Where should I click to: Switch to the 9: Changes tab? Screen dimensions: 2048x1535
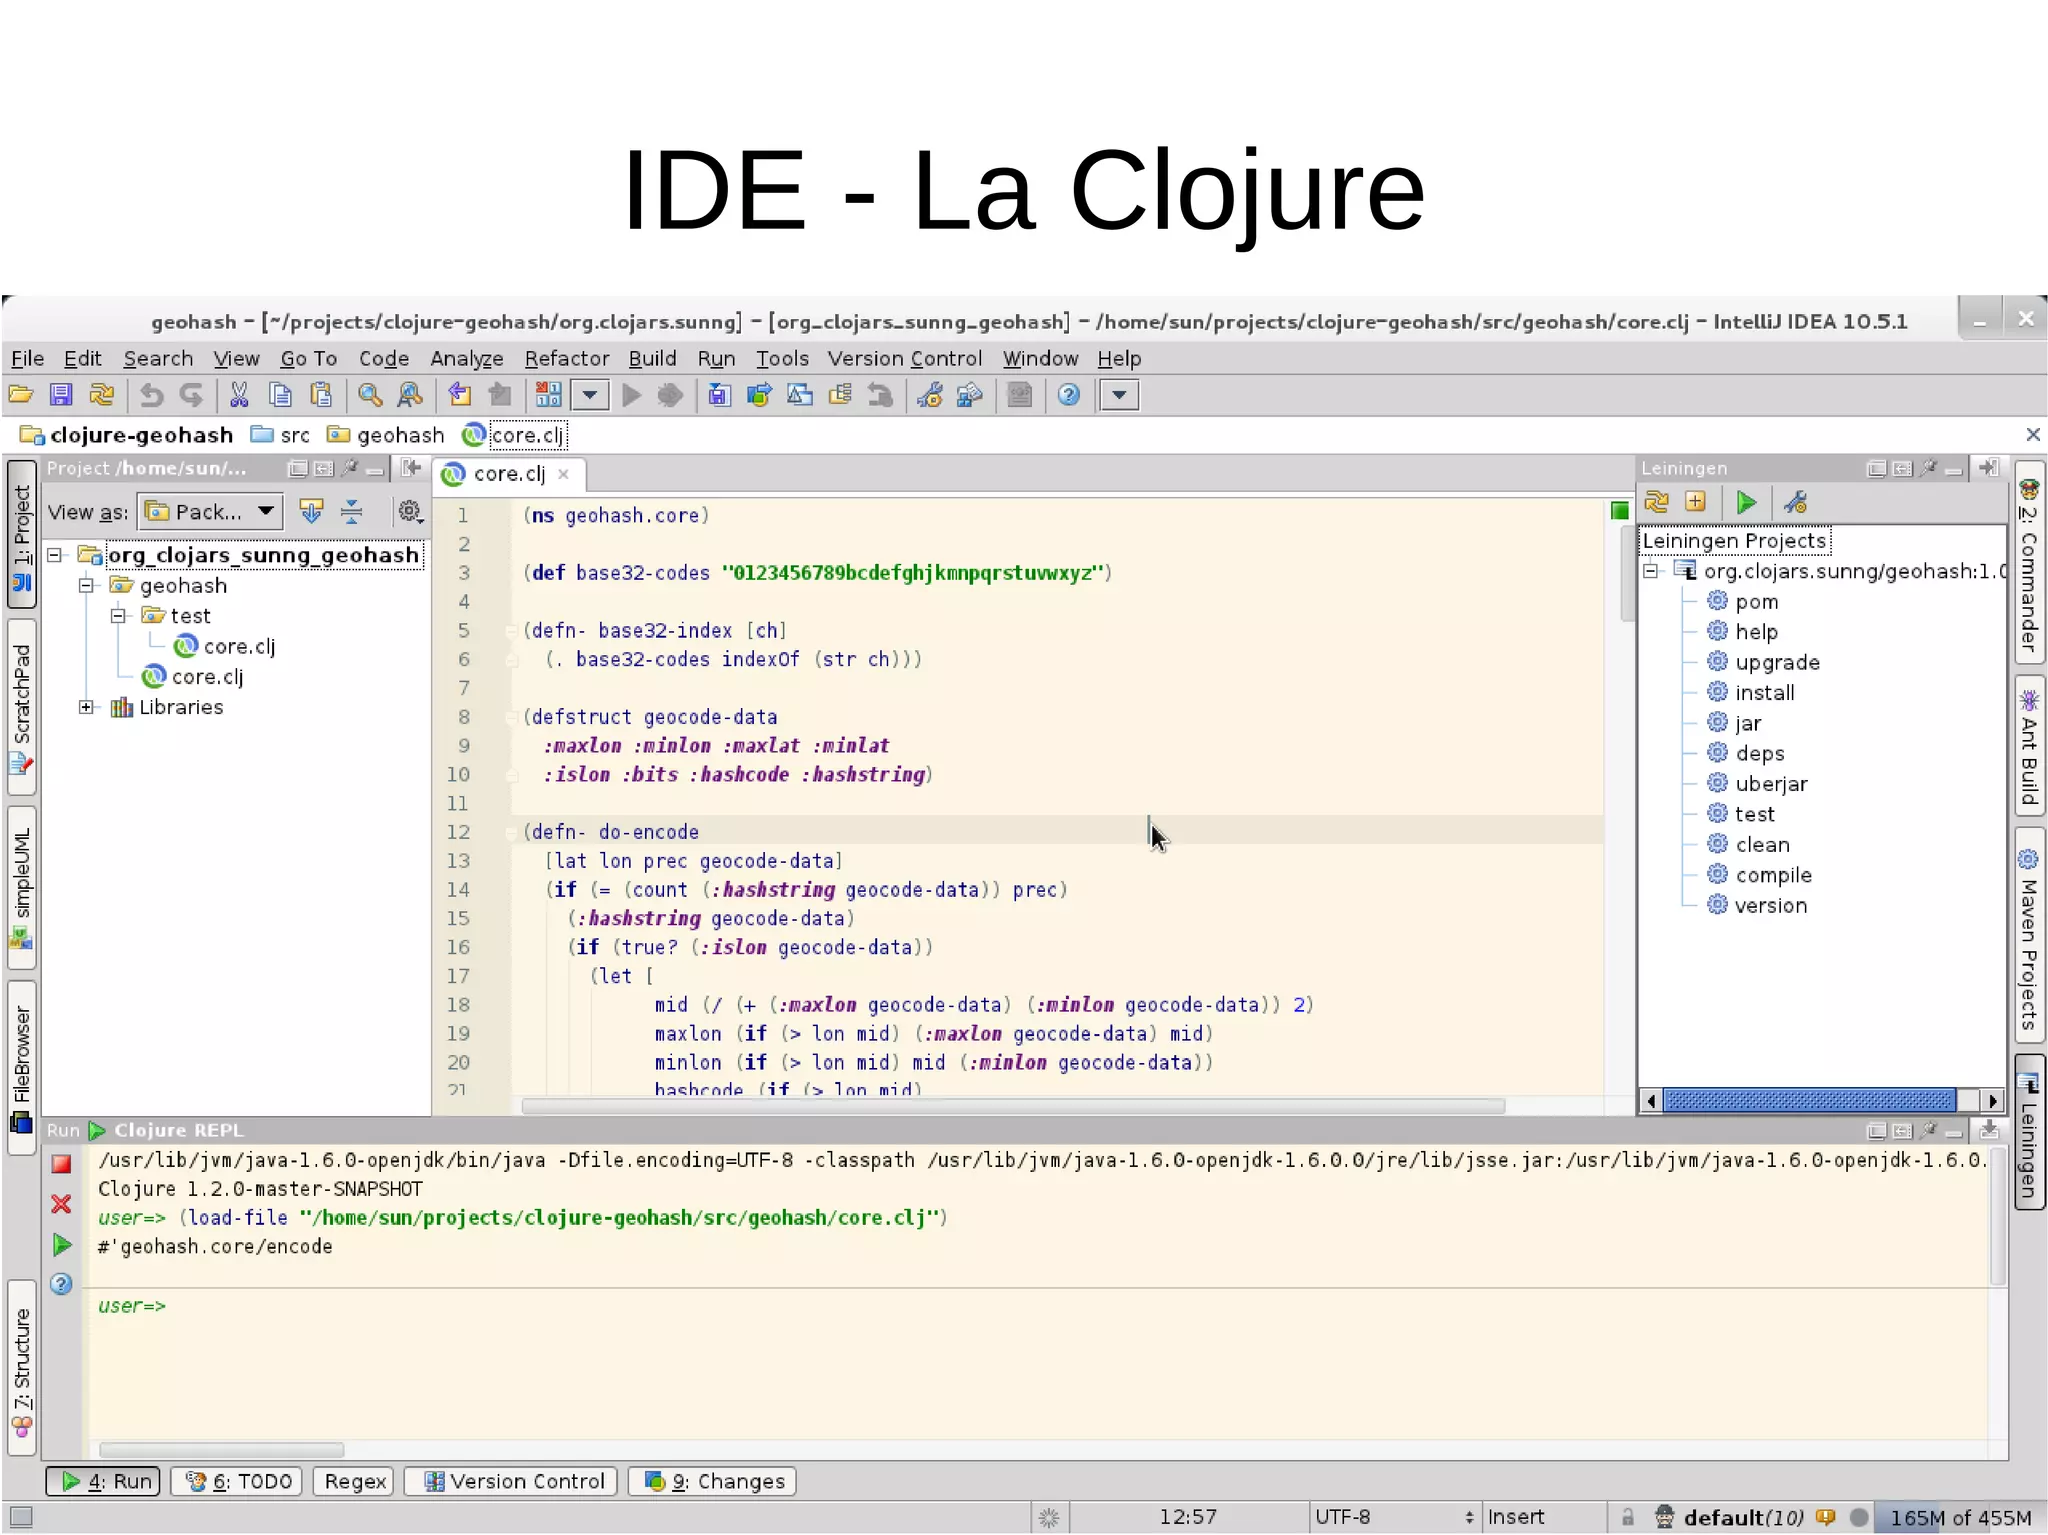click(x=712, y=1481)
